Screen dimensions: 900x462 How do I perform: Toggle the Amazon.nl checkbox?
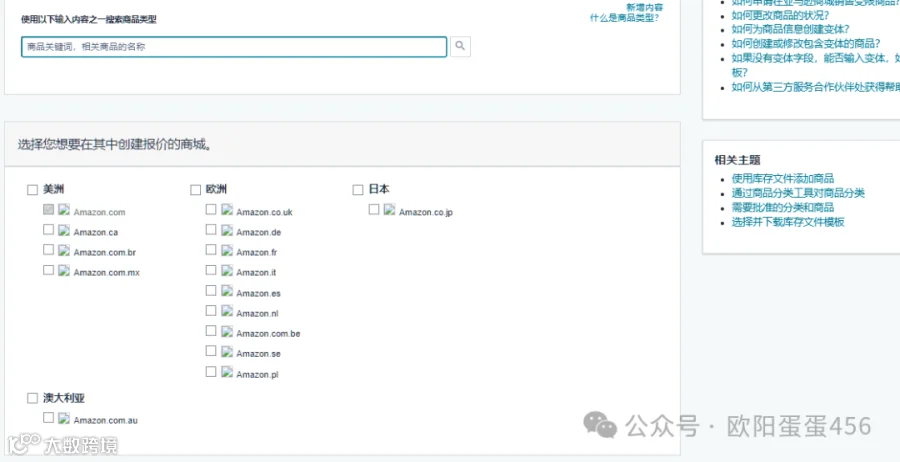(x=211, y=310)
